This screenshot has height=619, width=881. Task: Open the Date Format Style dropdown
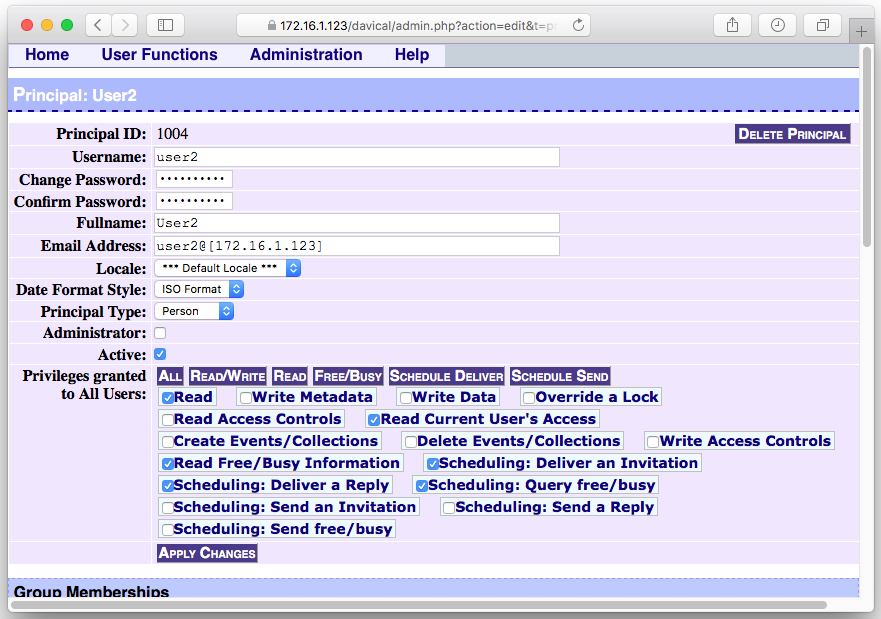pyautogui.click(x=199, y=289)
